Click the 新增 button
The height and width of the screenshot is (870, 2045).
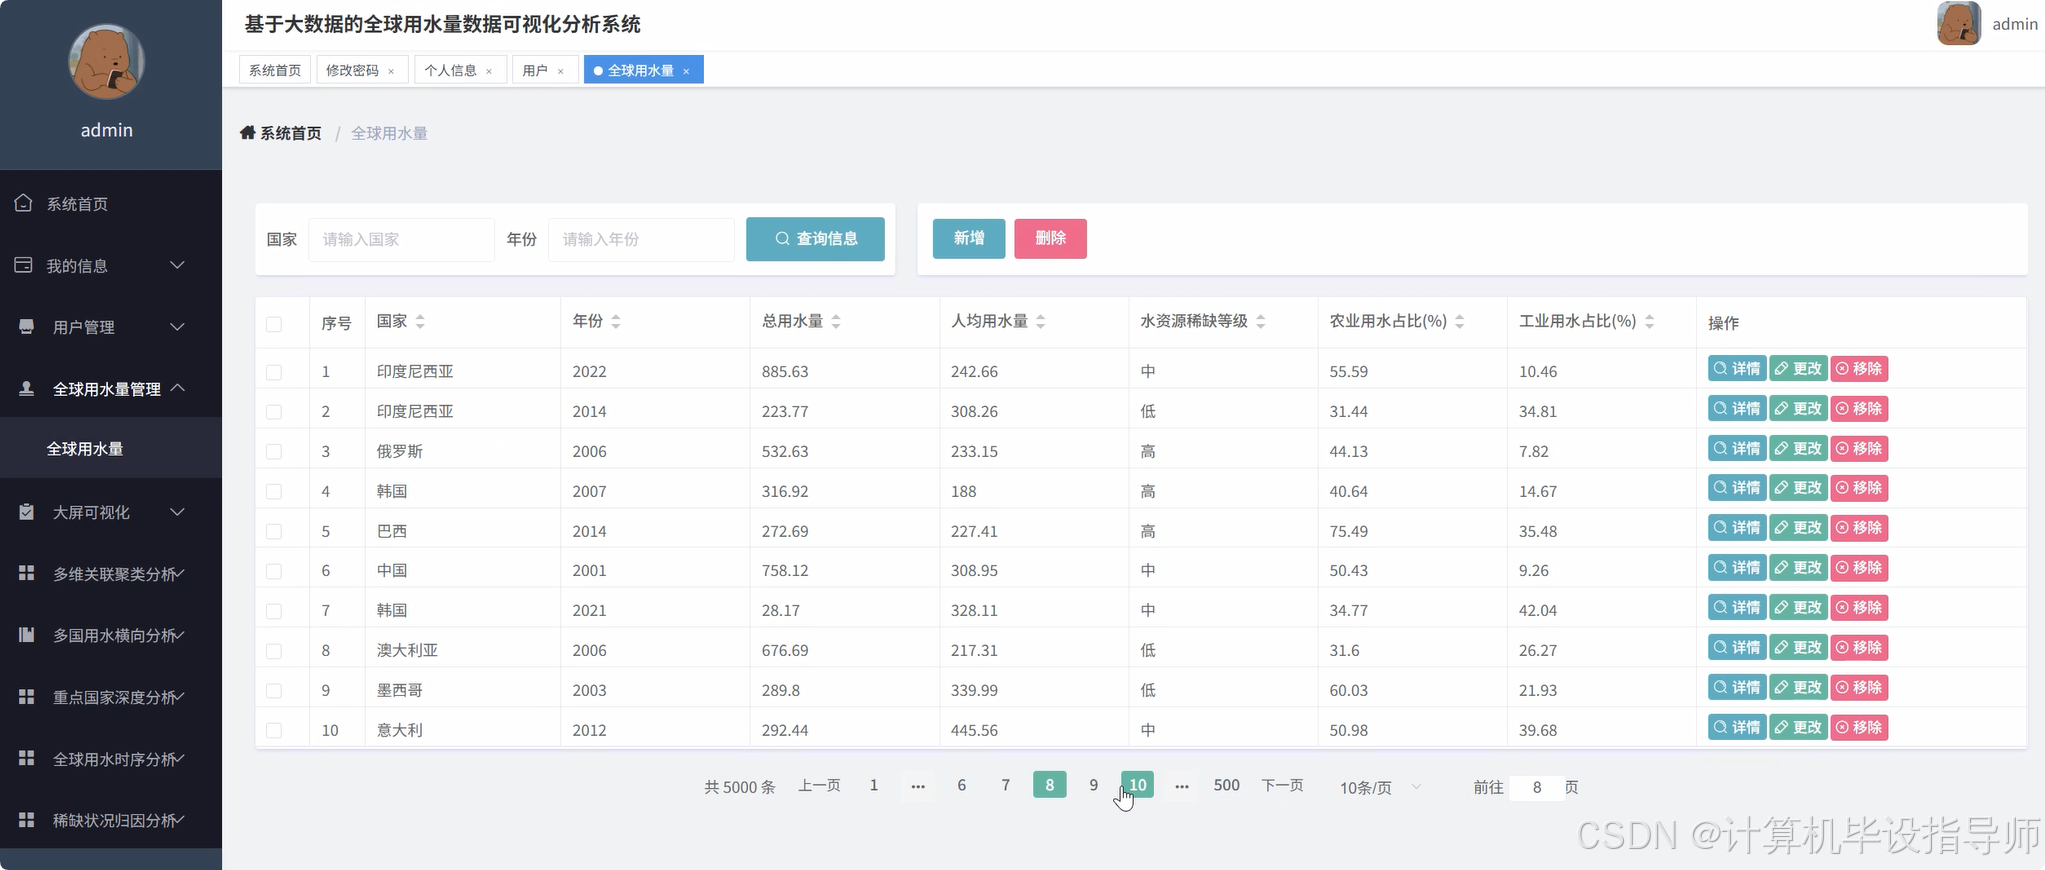(969, 238)
